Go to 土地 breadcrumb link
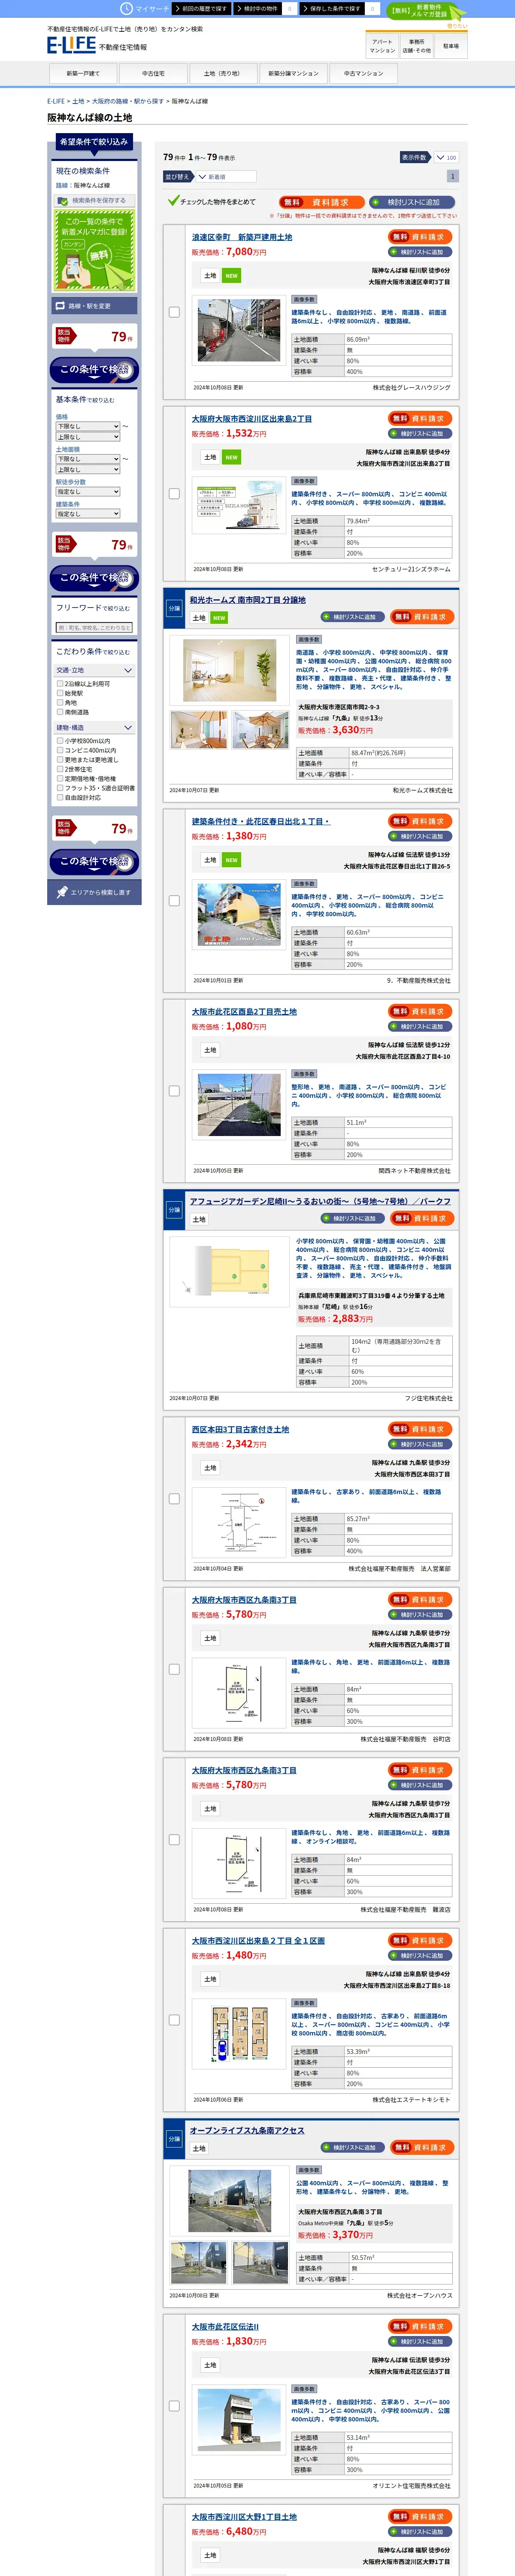The image size is (515, 2576). [78, 101]
